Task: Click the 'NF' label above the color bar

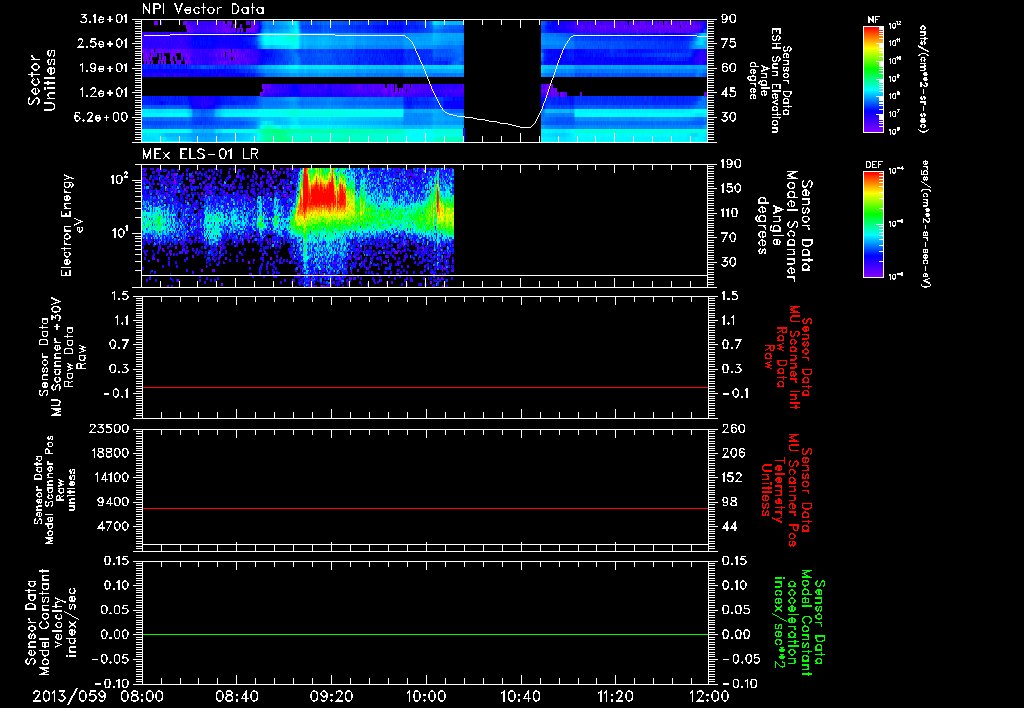Action: click(873, 20)
